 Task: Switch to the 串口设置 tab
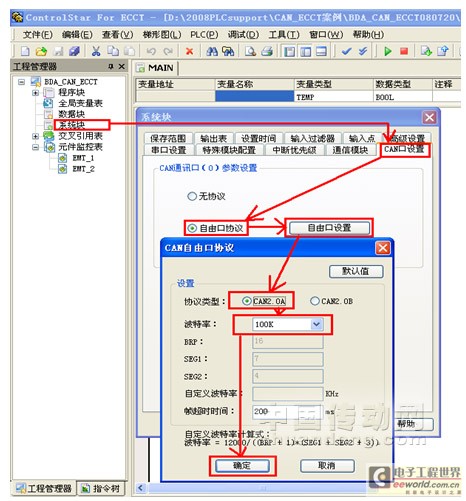[x=169, y=150]
